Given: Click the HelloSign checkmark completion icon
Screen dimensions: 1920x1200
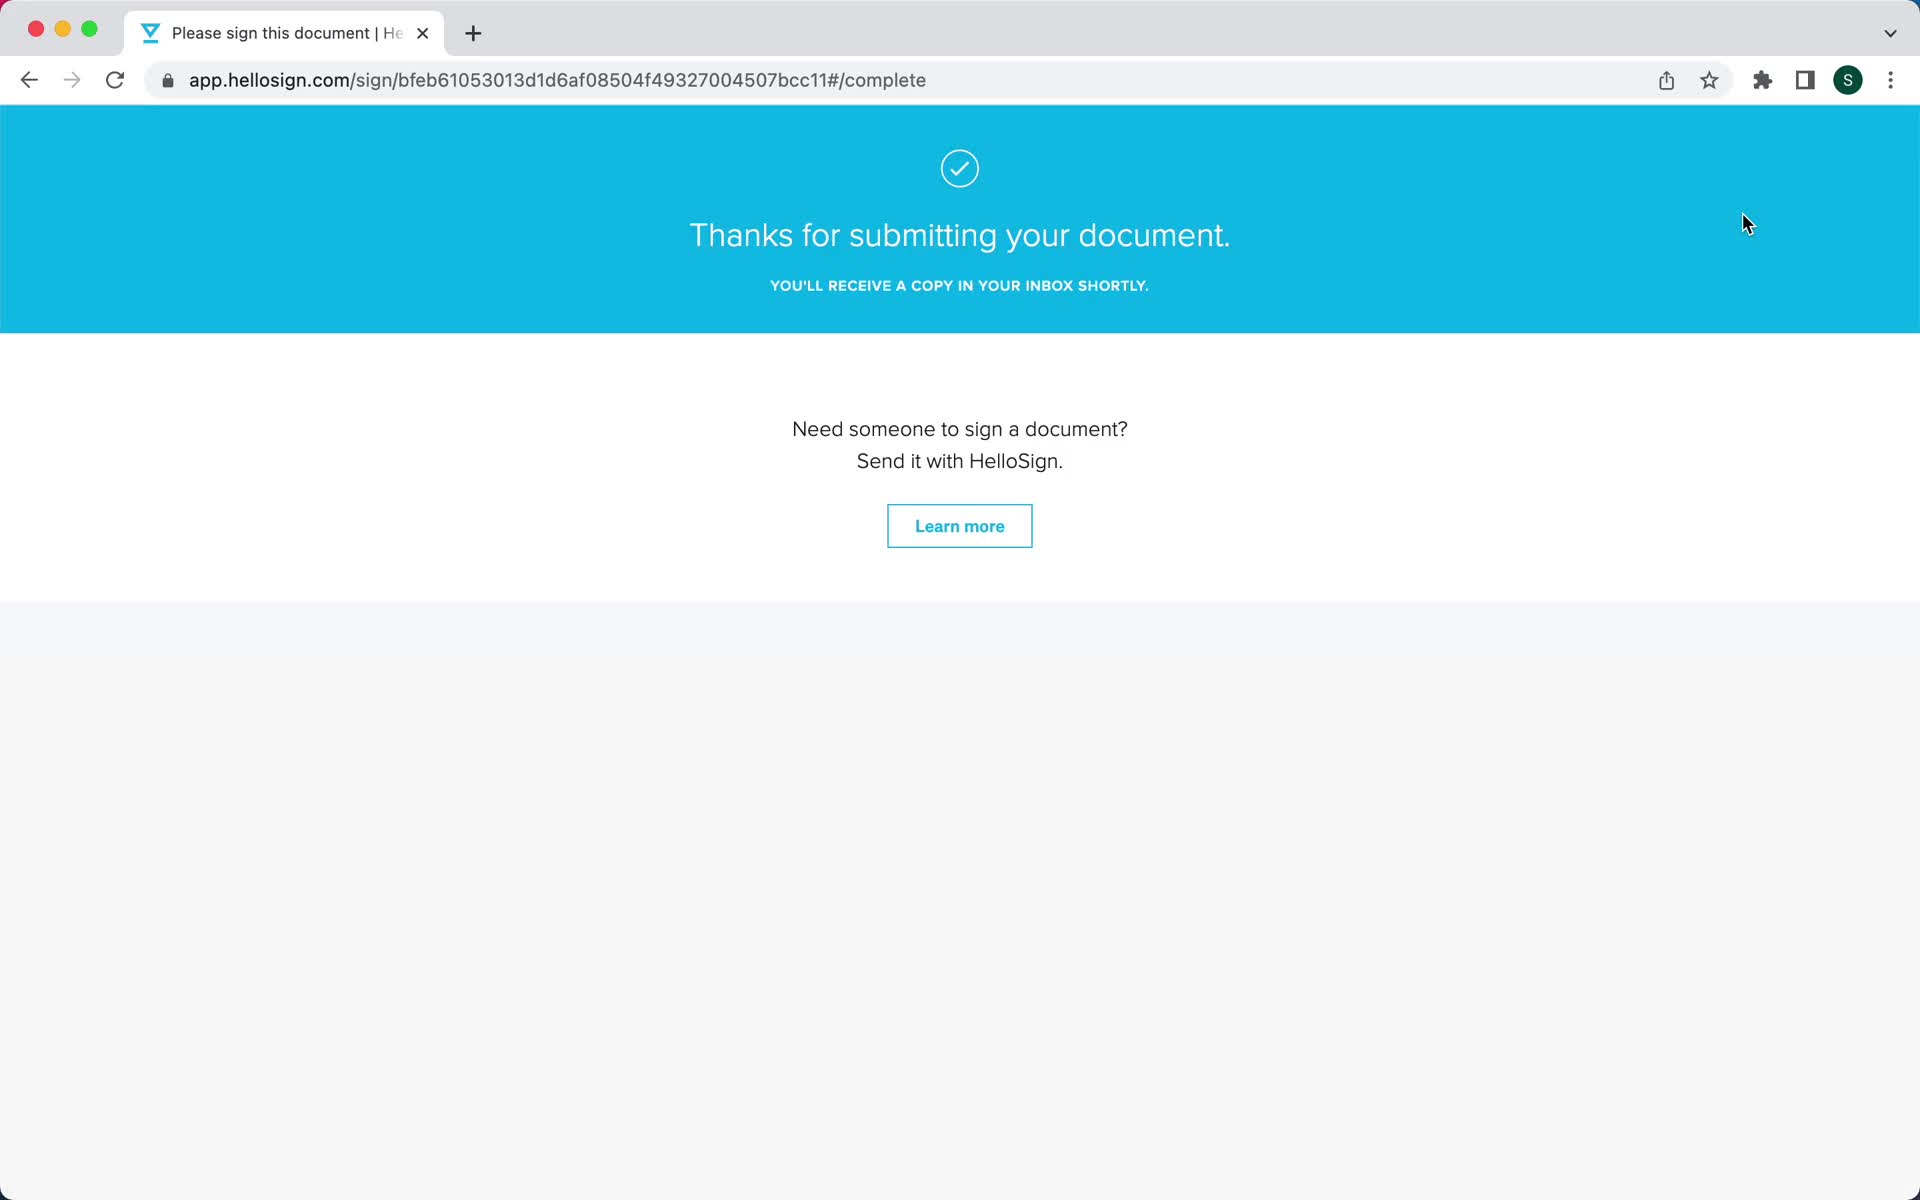Looking at the screenshot, I should (x=959, y=167).
